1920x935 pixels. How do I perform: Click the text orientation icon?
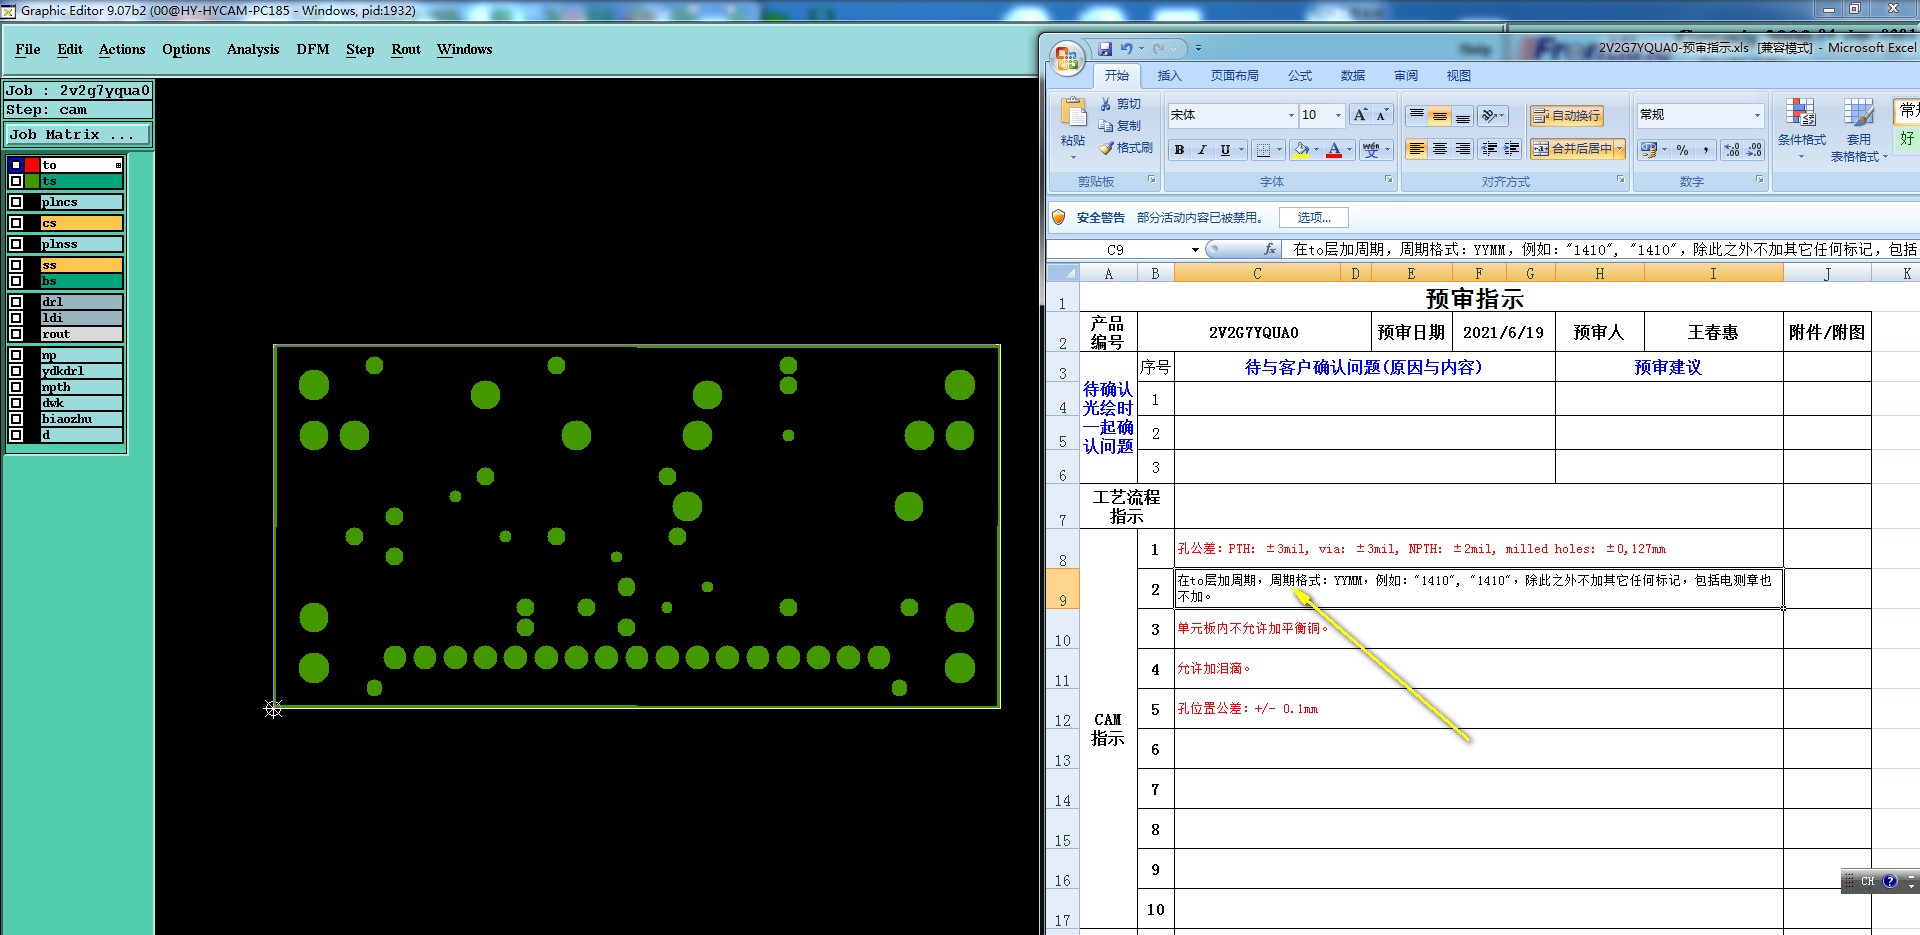1491,116
